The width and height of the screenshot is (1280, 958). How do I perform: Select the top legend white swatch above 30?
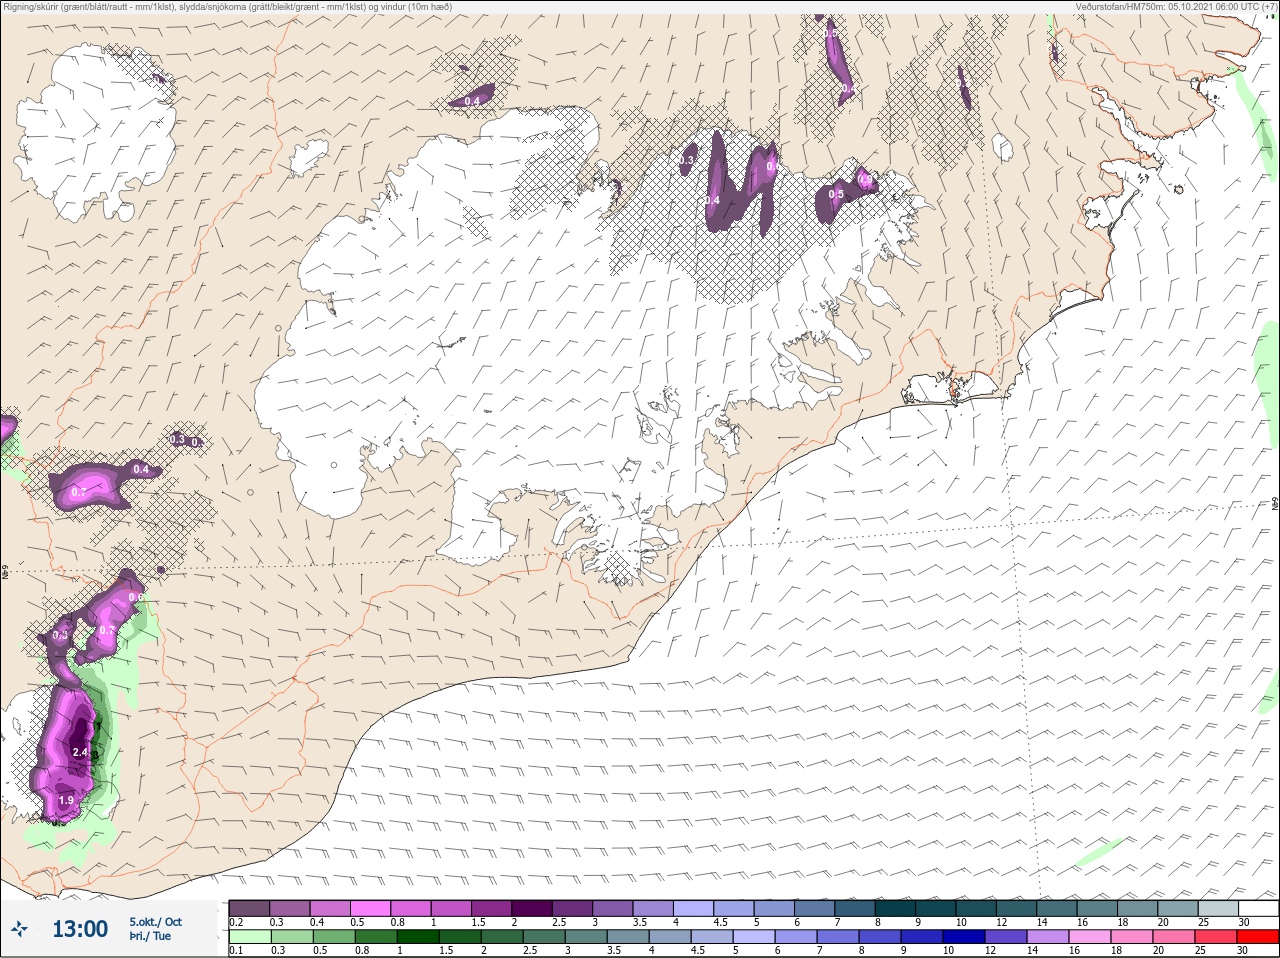coord(1258,908)
